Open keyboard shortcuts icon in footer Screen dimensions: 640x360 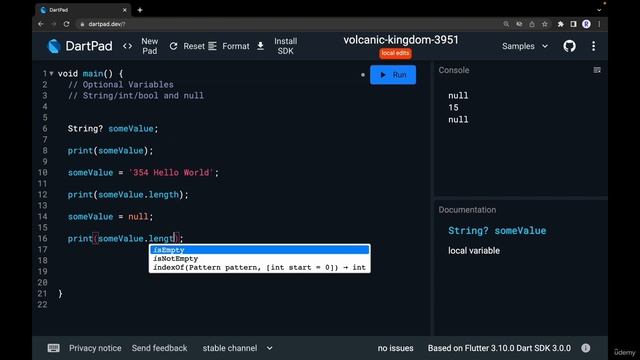pos(53,348)
